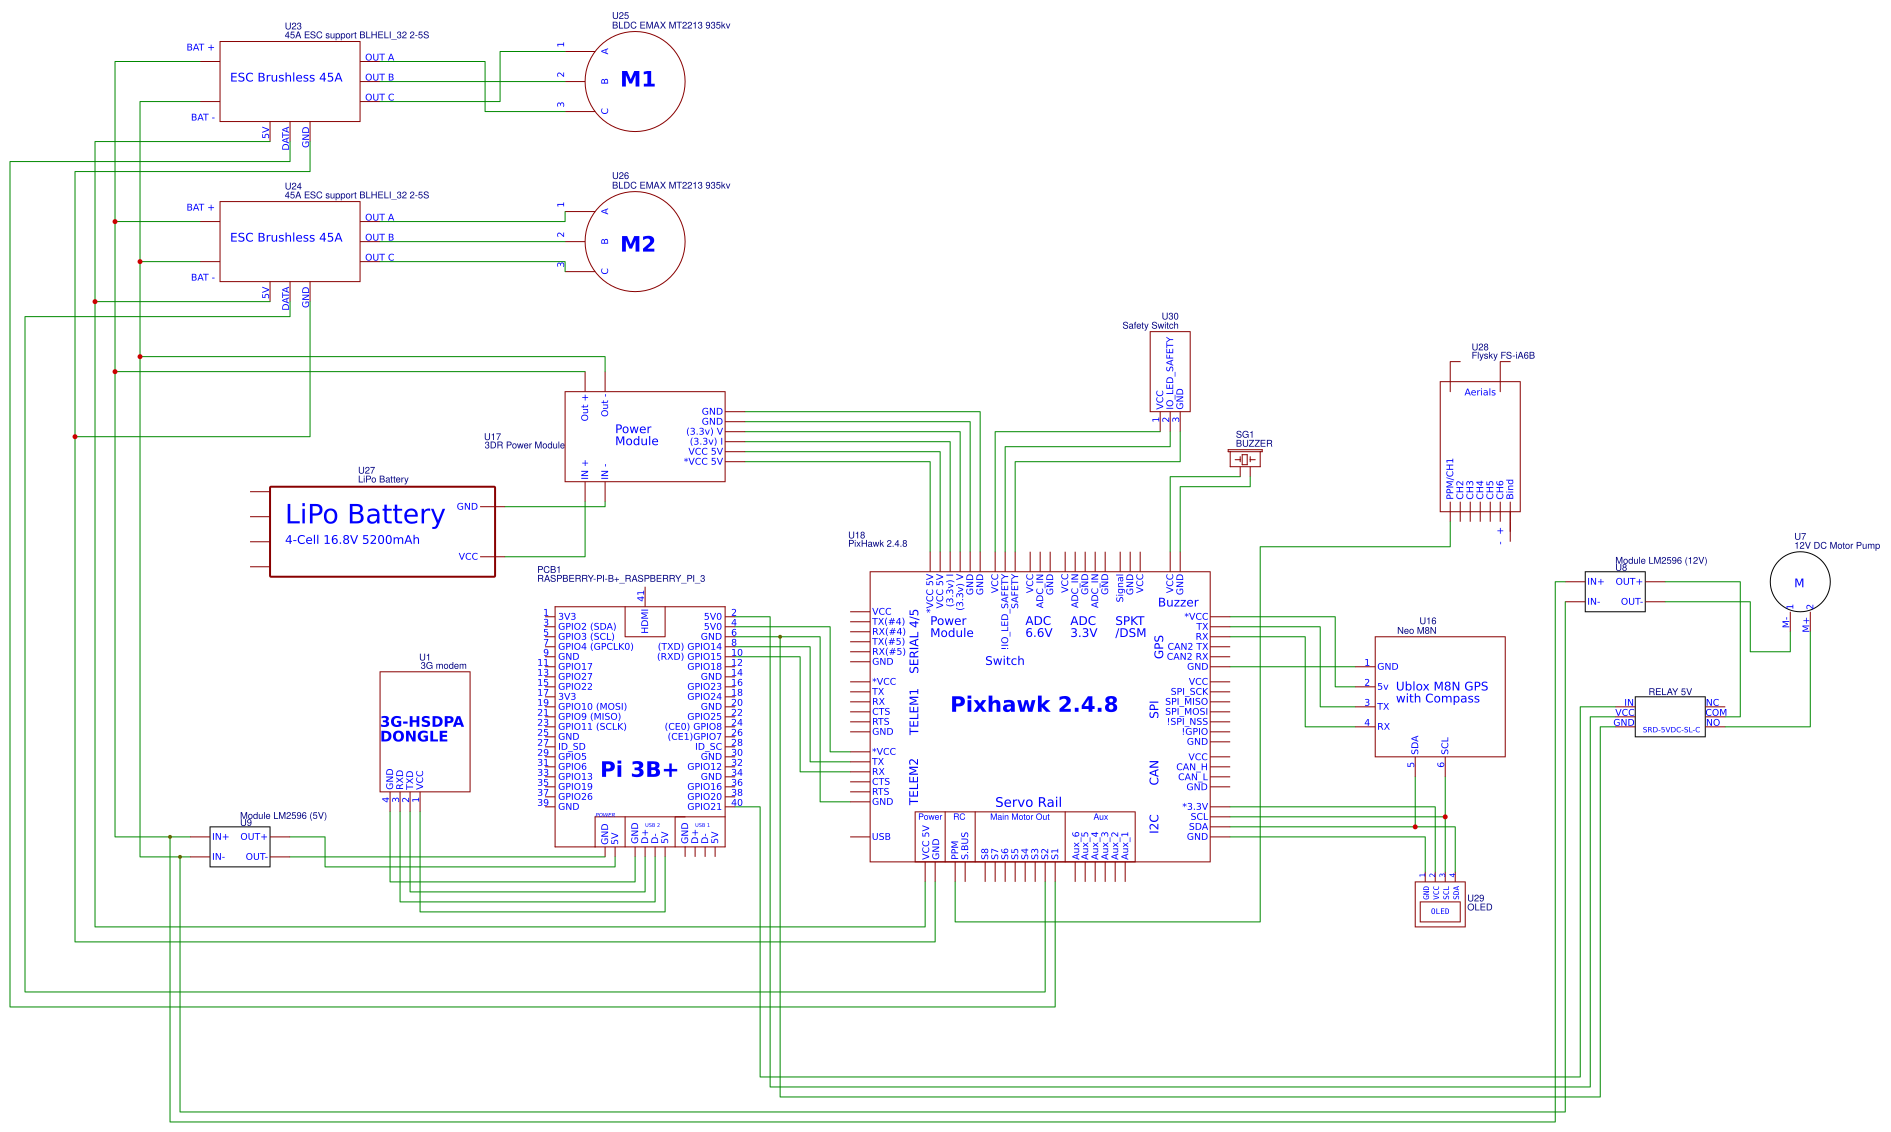This screenshot has height=1132, width=1891.
Task: Click the "Main Motor Out" rail label
Action: point(1020,817)
